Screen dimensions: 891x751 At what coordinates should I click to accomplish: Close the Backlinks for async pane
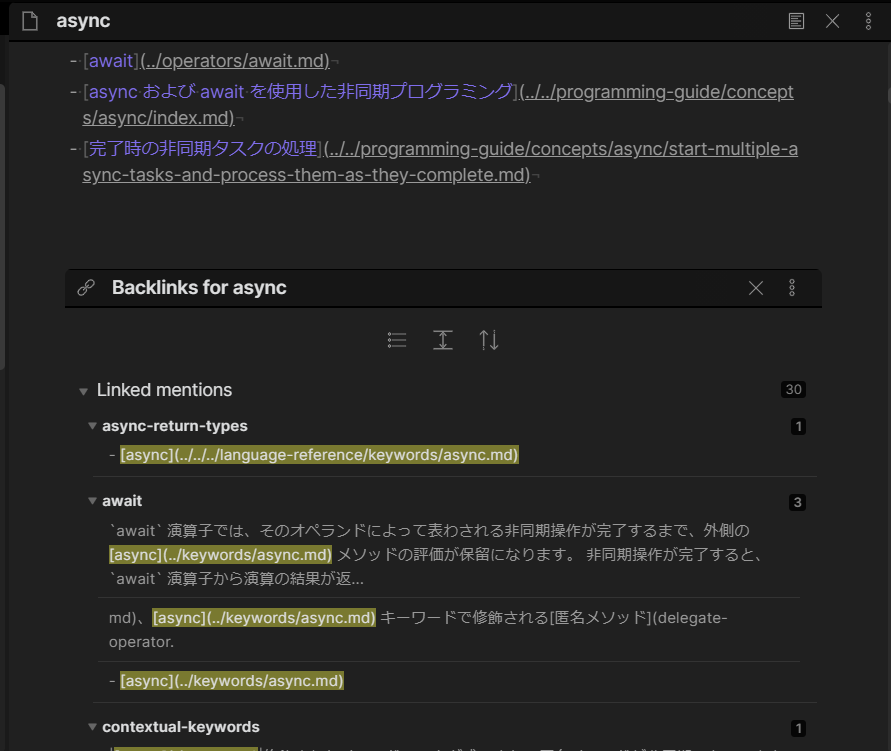coord(756,288)
